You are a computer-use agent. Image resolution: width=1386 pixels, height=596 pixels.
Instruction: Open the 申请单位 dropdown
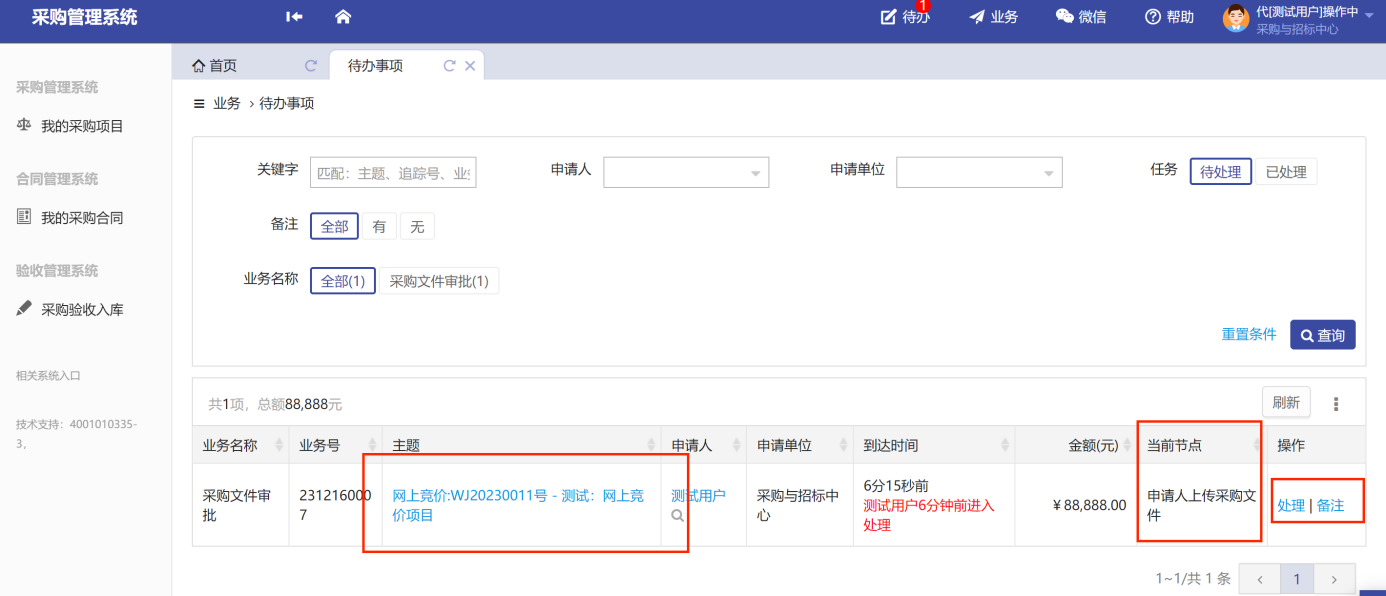(979, 173)
